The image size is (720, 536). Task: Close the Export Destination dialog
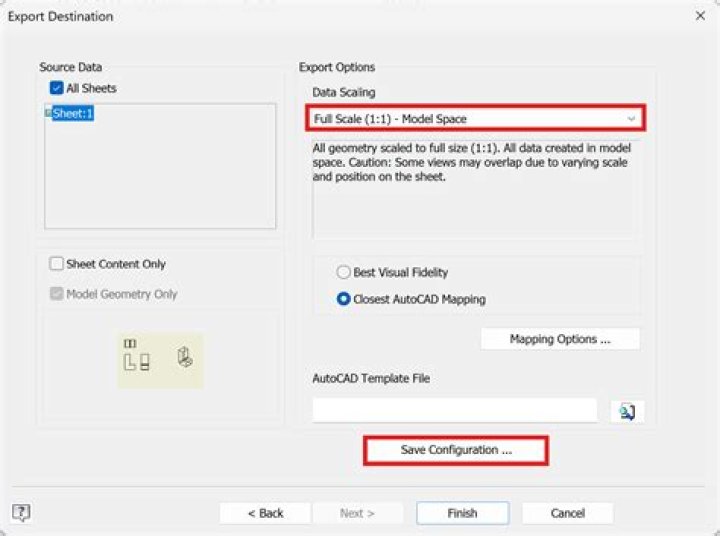click(700, 16)
